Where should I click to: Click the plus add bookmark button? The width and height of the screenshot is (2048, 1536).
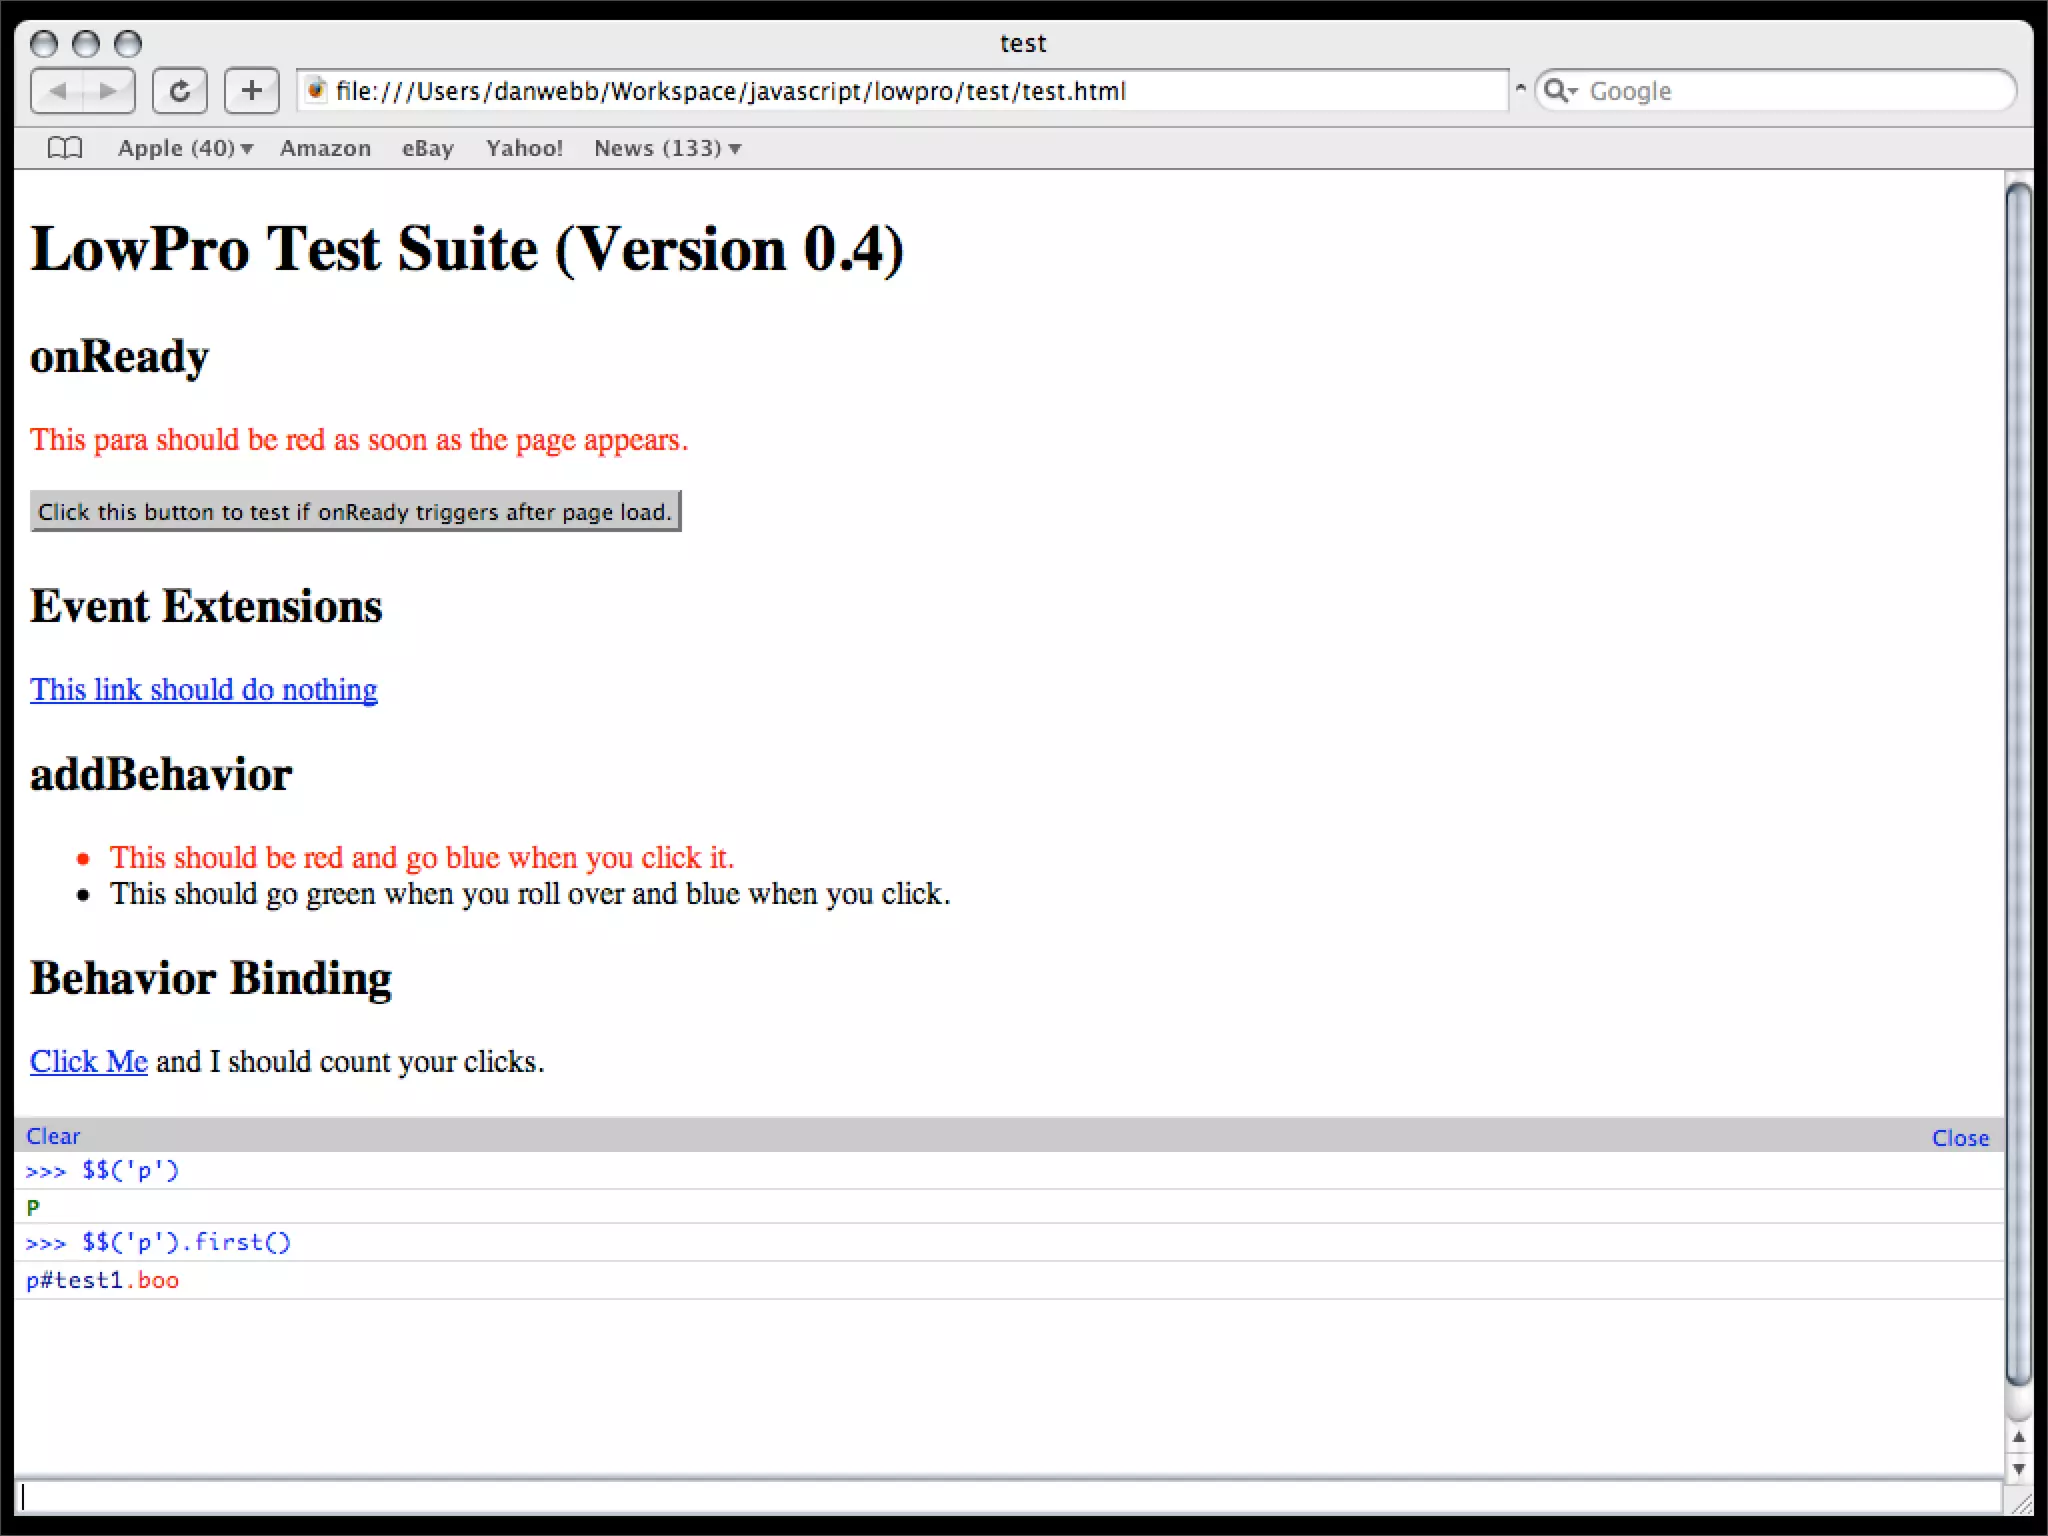251,91
